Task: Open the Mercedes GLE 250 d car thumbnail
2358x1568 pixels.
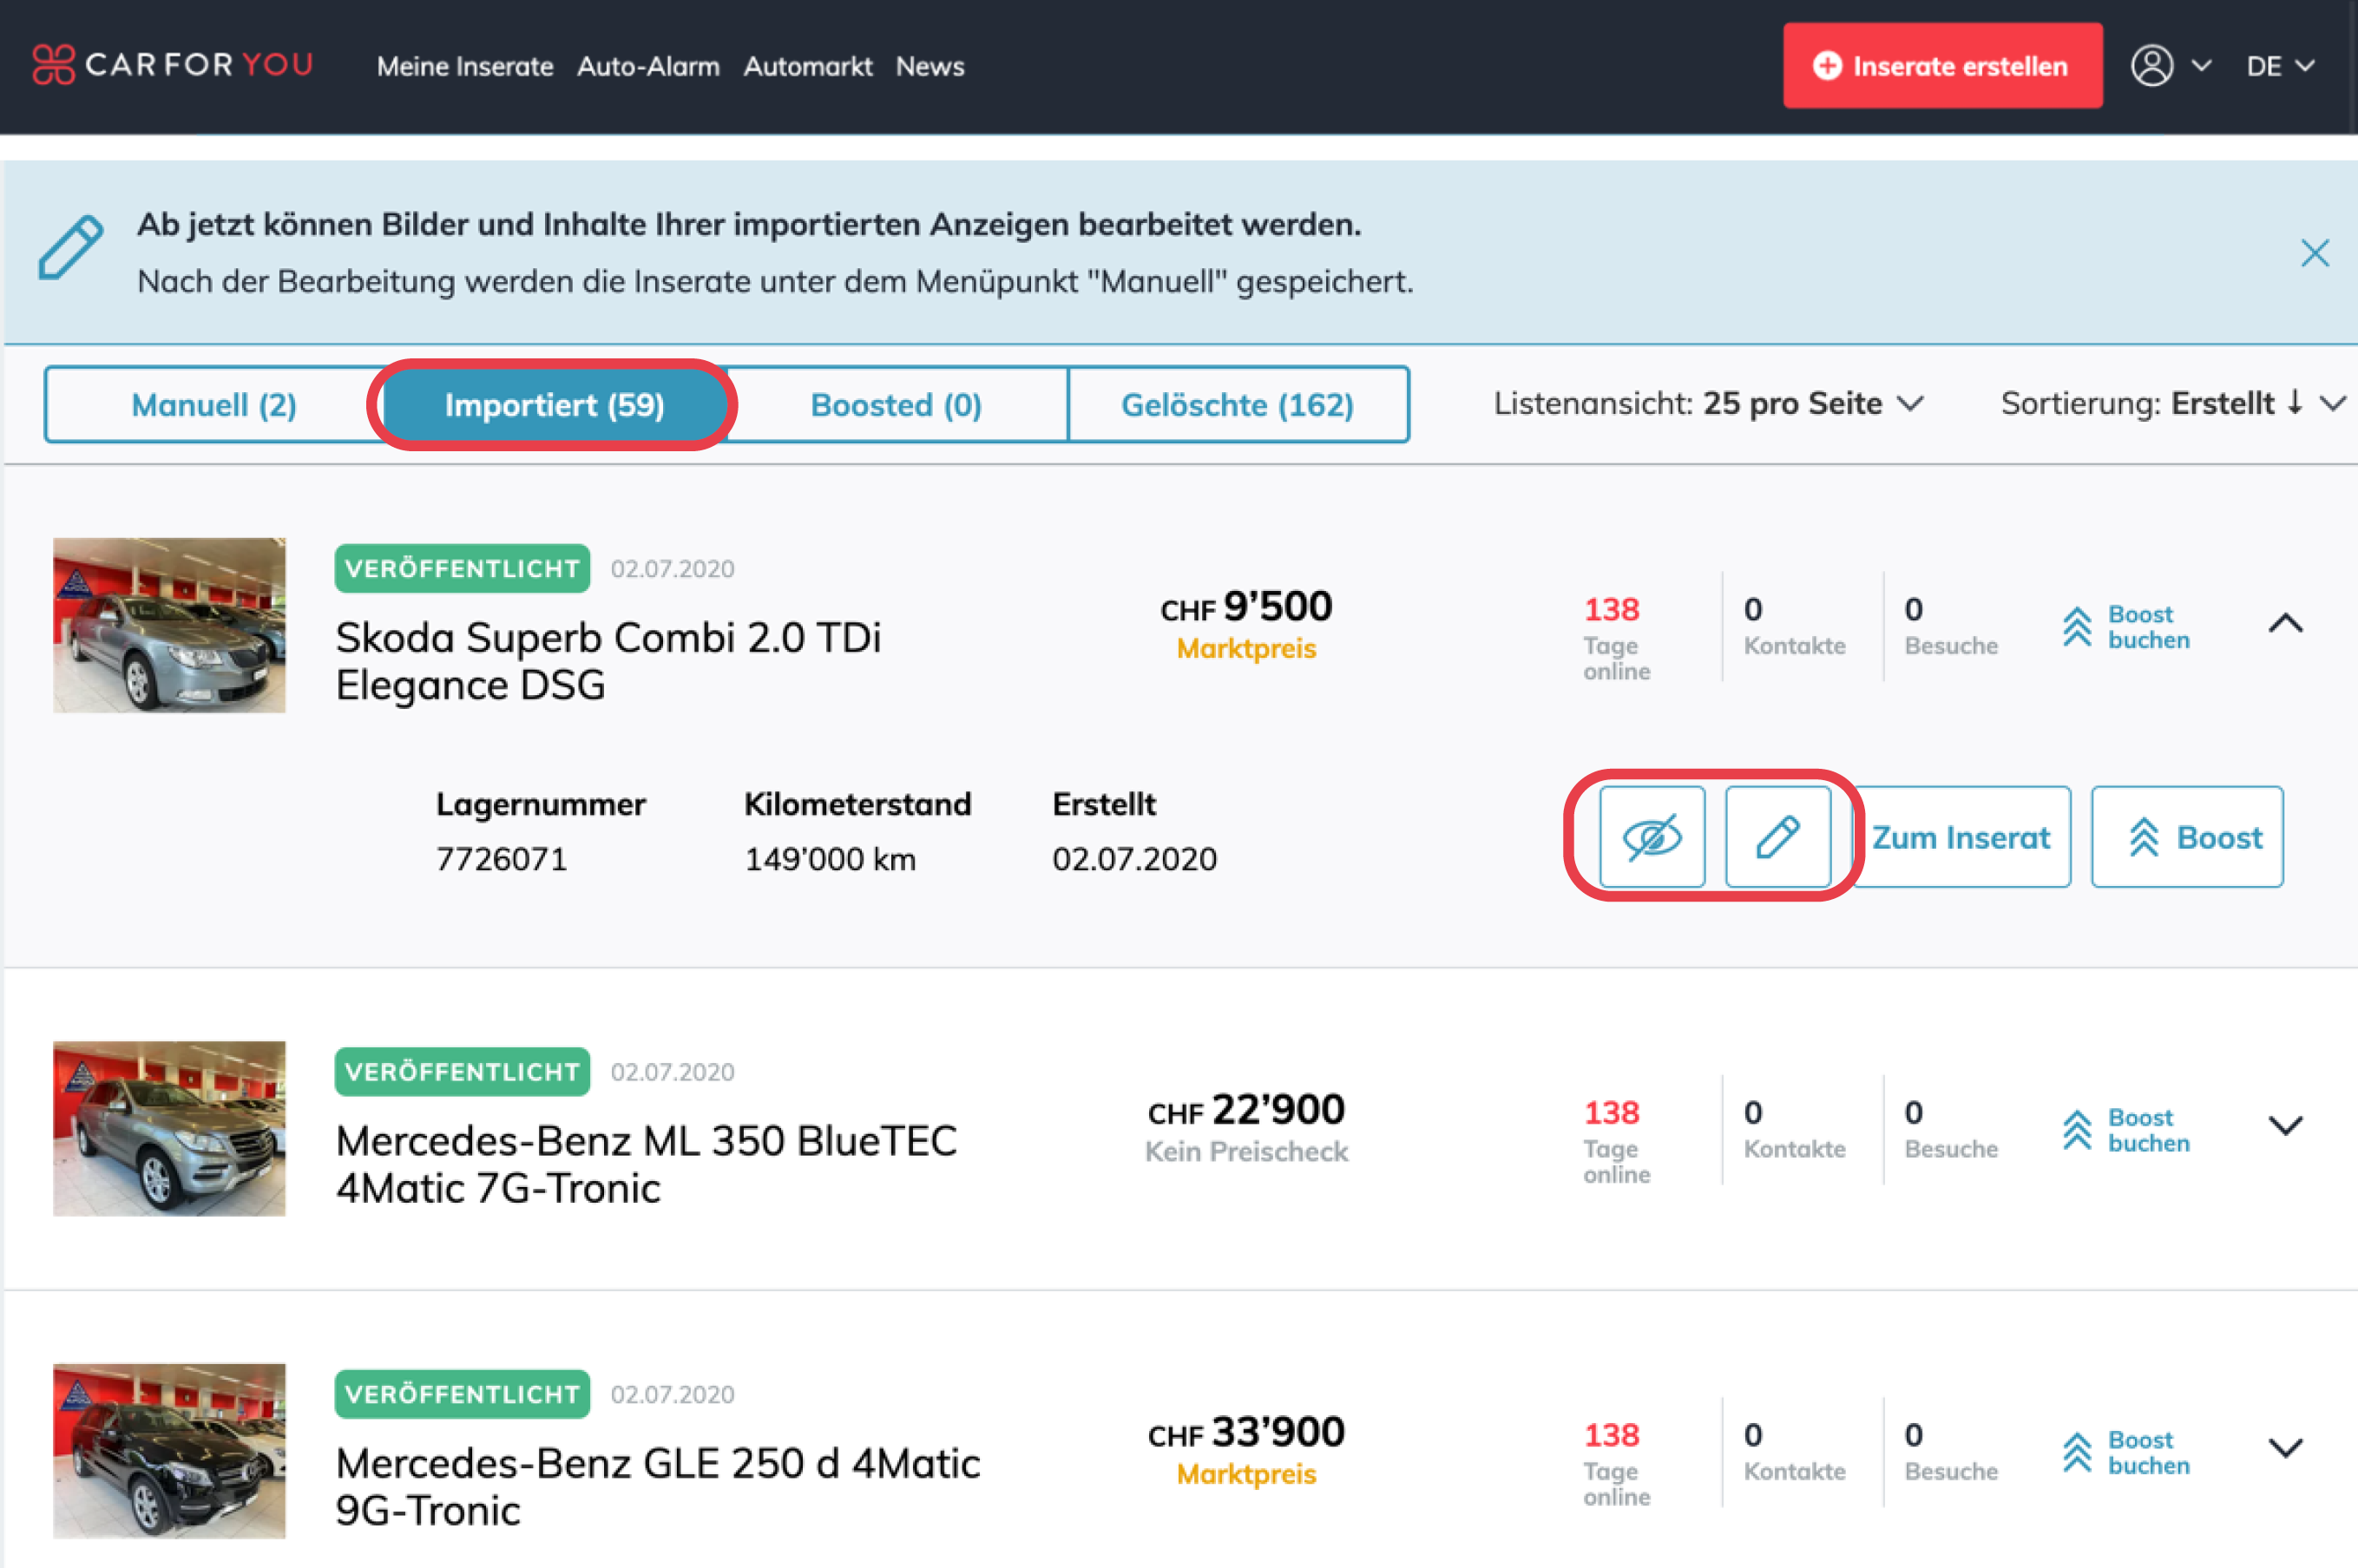Action: [169, 1451]
